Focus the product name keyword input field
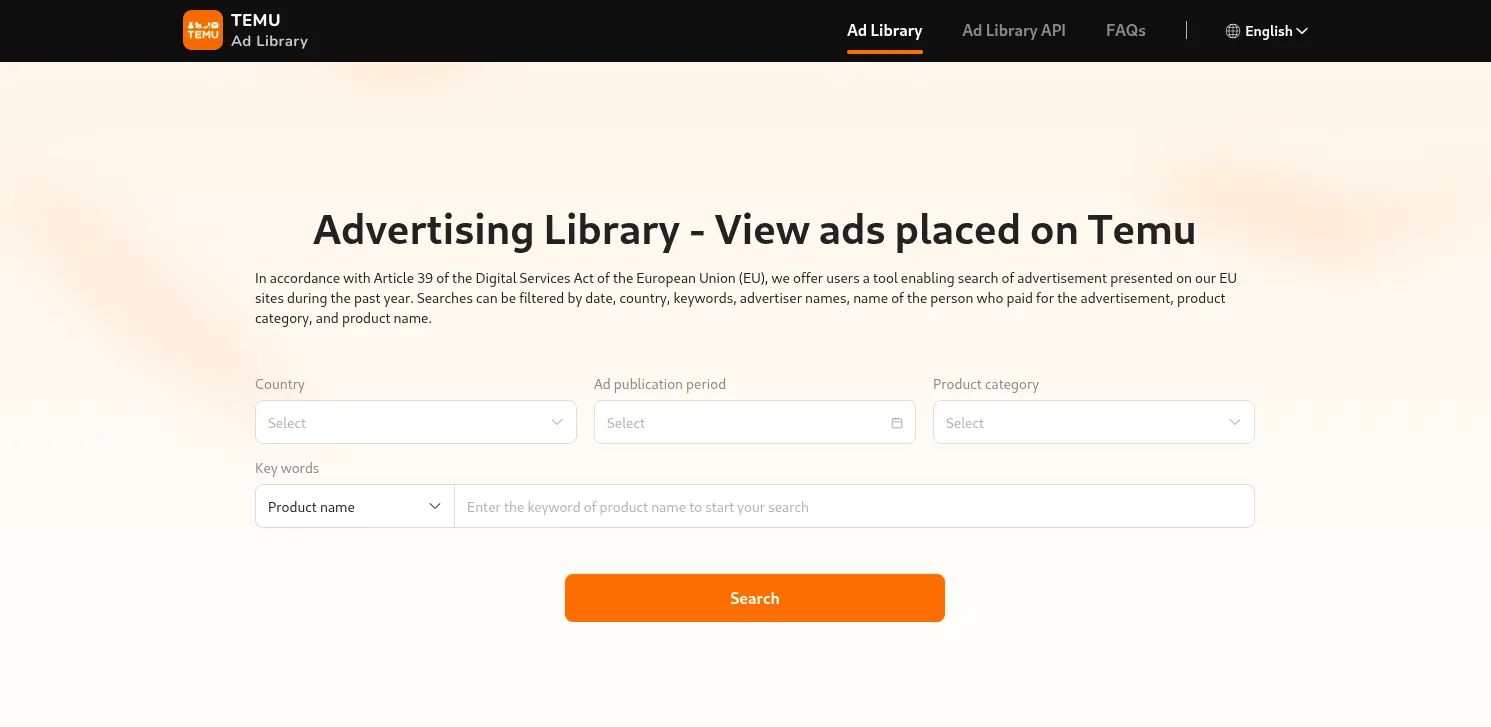The height and width of the screenshot is (727, 1491). click(x=854, y=507)
